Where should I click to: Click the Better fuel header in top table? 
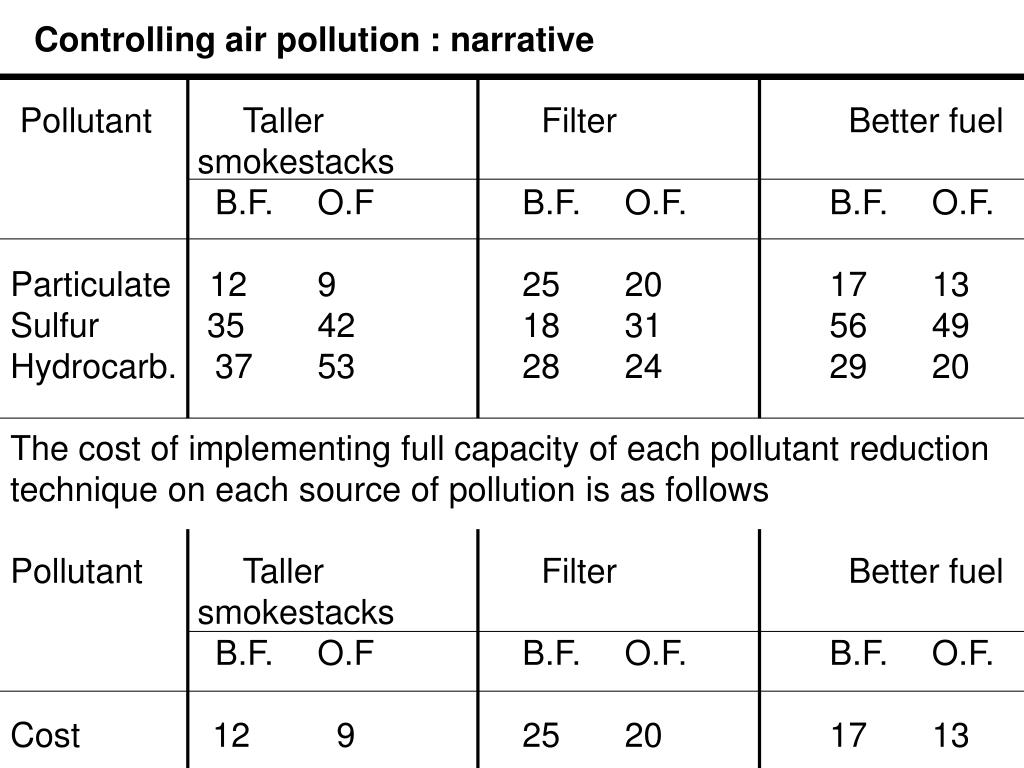925,121
